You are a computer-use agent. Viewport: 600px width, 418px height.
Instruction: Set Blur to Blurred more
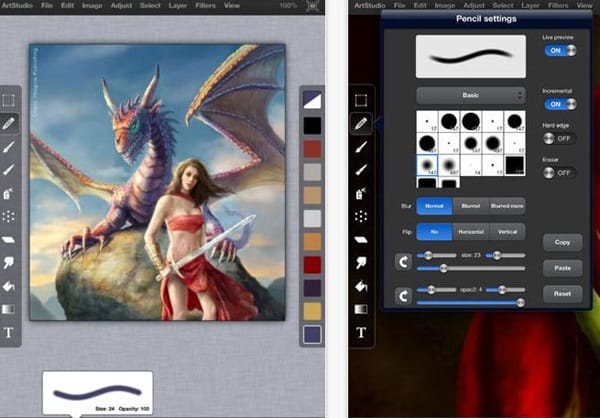[507, 206]
